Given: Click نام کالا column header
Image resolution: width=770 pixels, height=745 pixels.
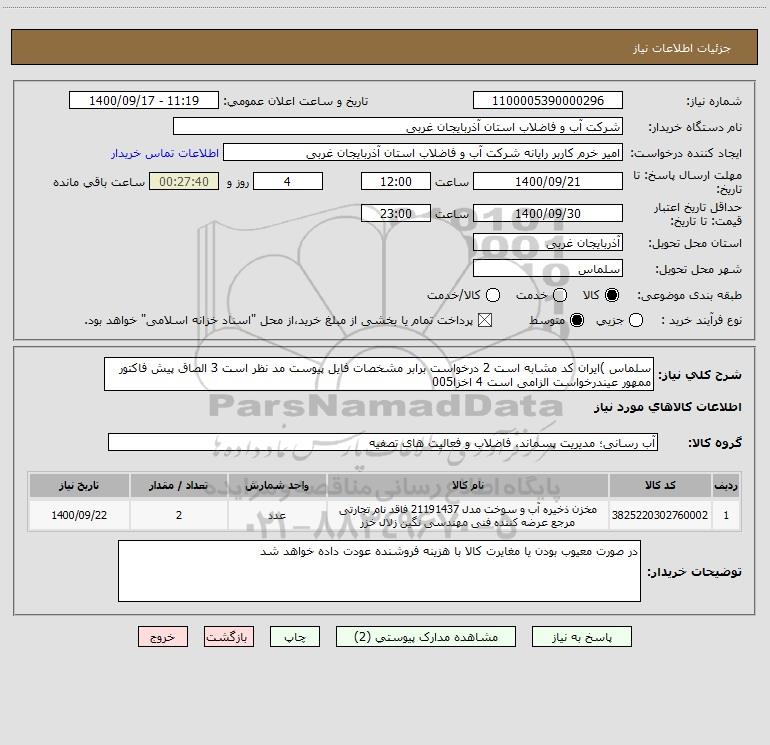Looking at the screenshot, I should 468,485.
